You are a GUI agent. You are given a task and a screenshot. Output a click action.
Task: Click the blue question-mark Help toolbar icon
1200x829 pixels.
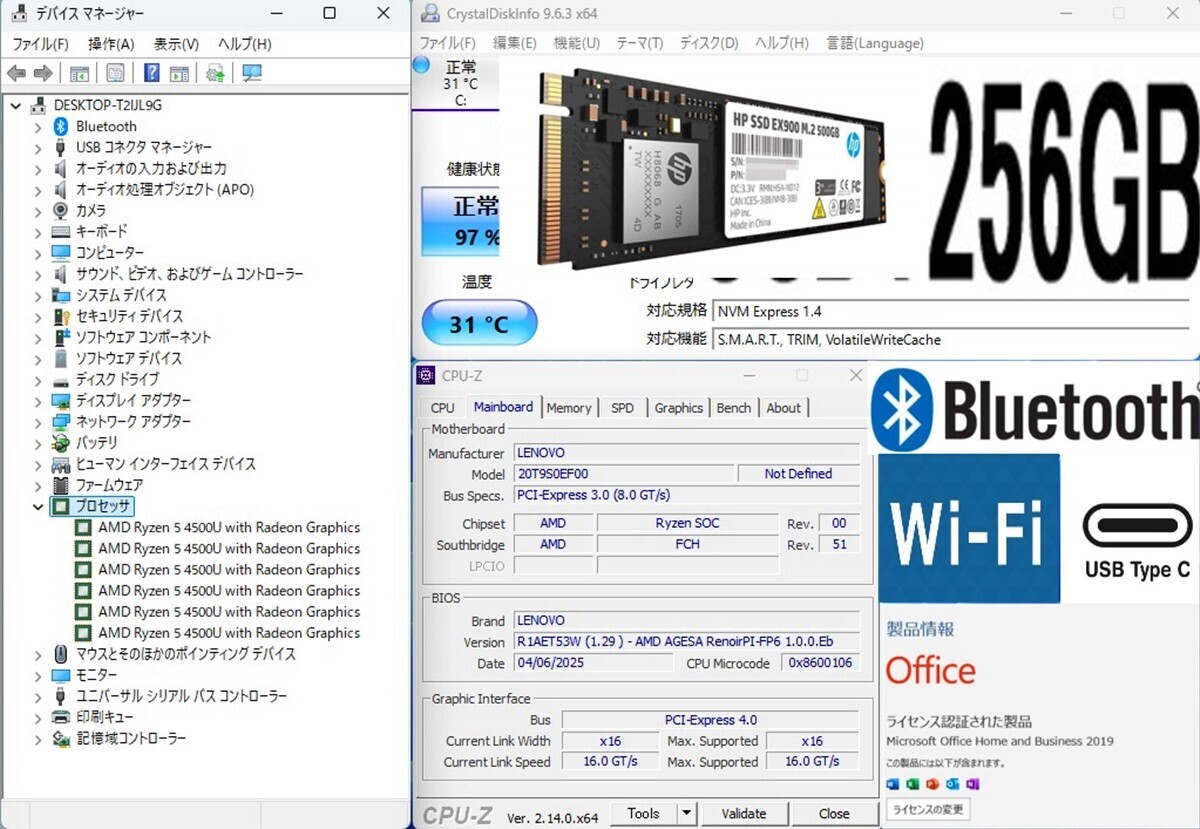[x=152, y=73]
